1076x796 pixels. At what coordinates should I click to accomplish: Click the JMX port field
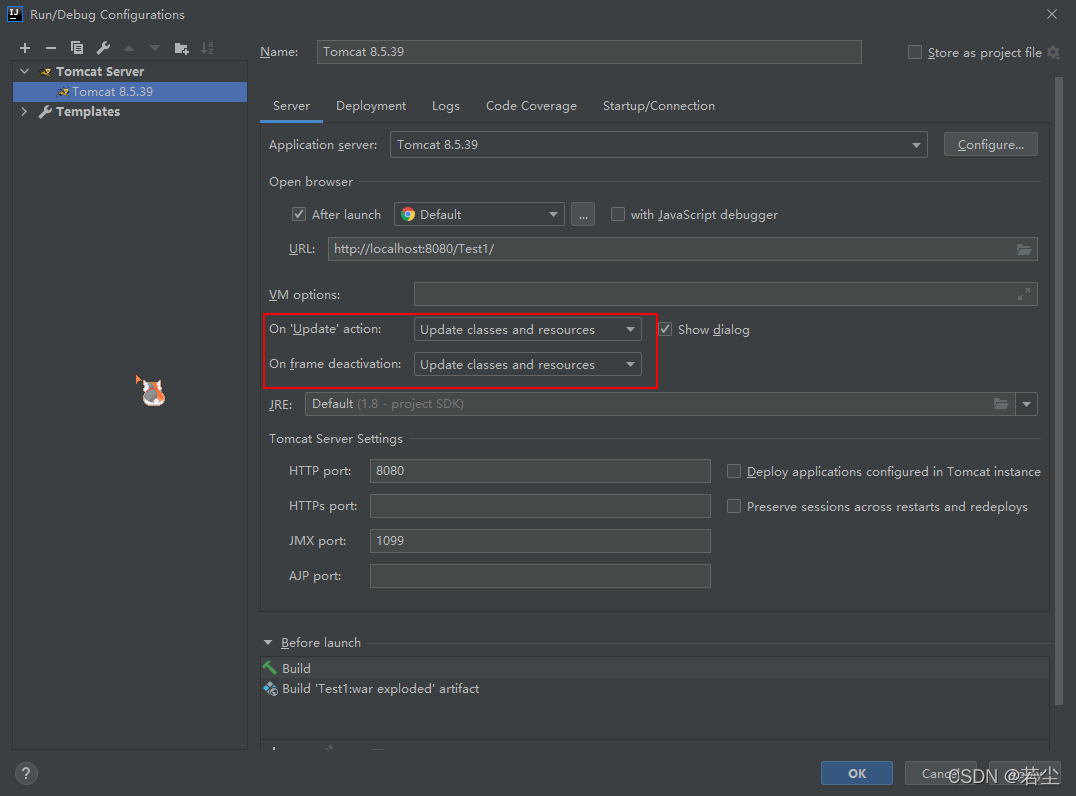[540, 541]
